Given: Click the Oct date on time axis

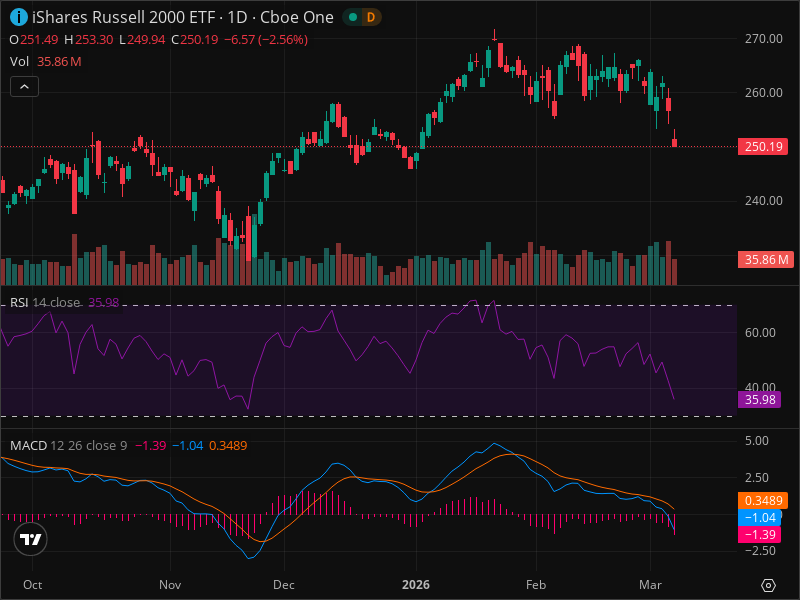Looking at the screenshot, I should pyautogui.click(x=33, y=585).
